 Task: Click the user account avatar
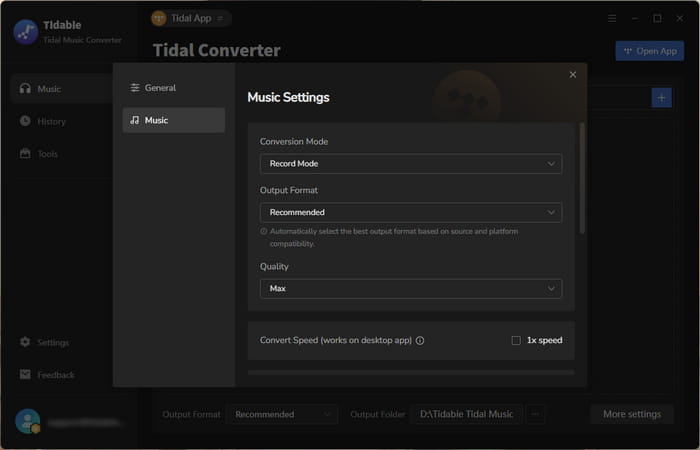click(x=27, y=421)
